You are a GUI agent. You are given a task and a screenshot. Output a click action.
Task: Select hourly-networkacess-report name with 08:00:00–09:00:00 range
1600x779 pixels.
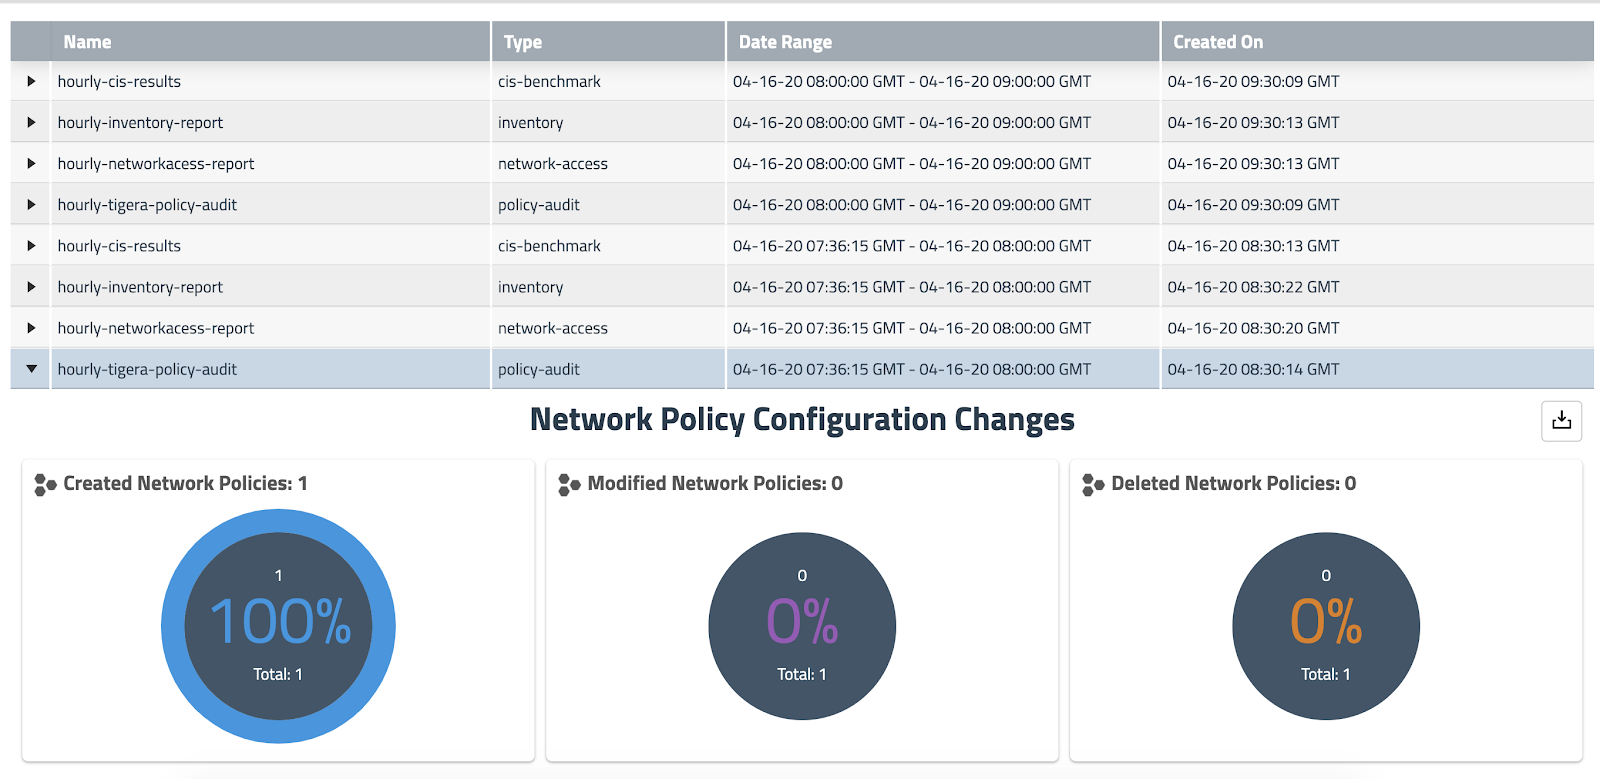(x=156, y=163)
